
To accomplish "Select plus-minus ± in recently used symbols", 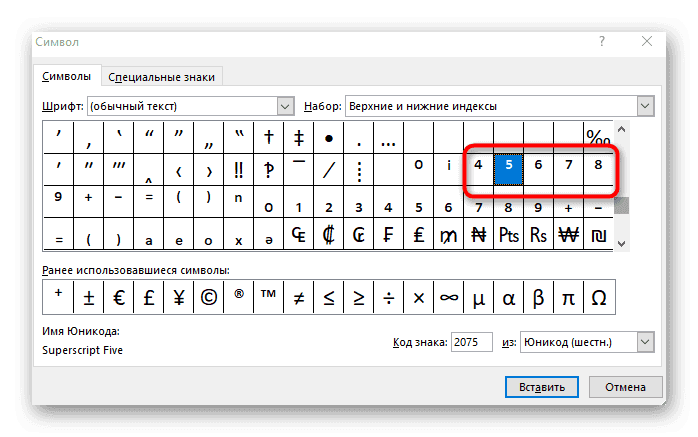I will click(89, 297).
